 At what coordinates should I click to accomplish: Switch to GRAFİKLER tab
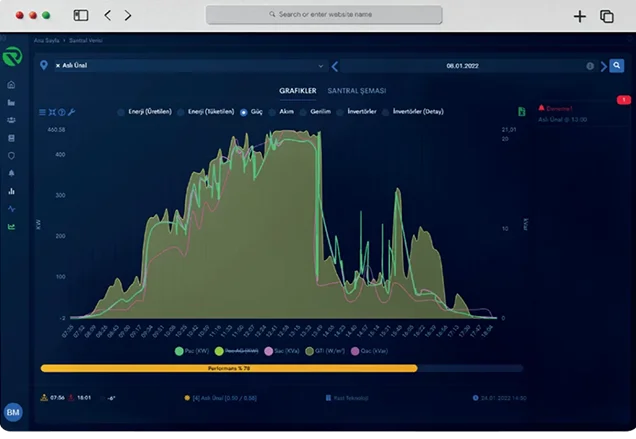pyautogui.click(x=298, y=90)
